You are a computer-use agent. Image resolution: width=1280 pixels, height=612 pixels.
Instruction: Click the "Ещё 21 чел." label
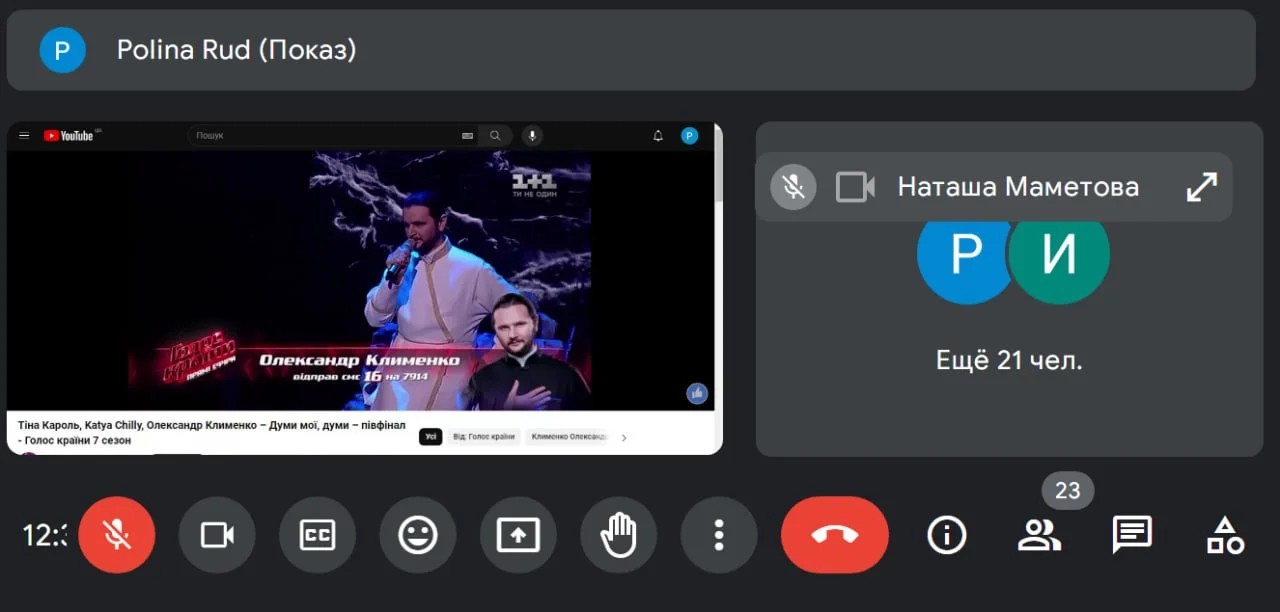[1009, 360]
